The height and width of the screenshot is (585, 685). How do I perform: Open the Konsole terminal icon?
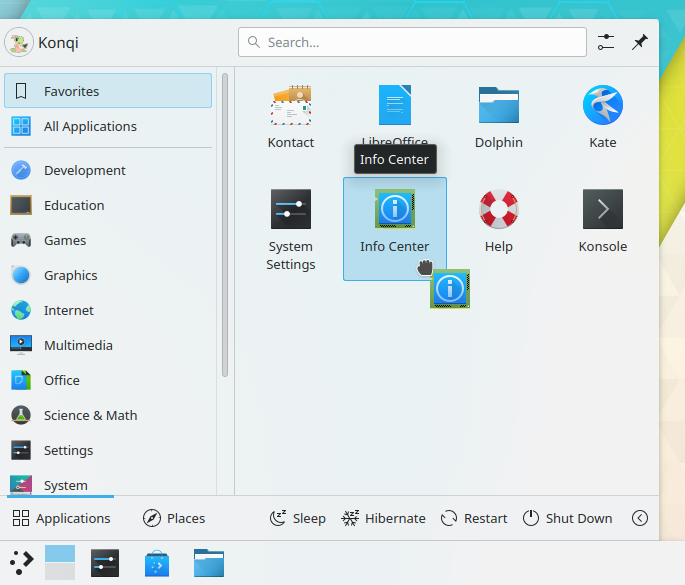click(602, 209)
